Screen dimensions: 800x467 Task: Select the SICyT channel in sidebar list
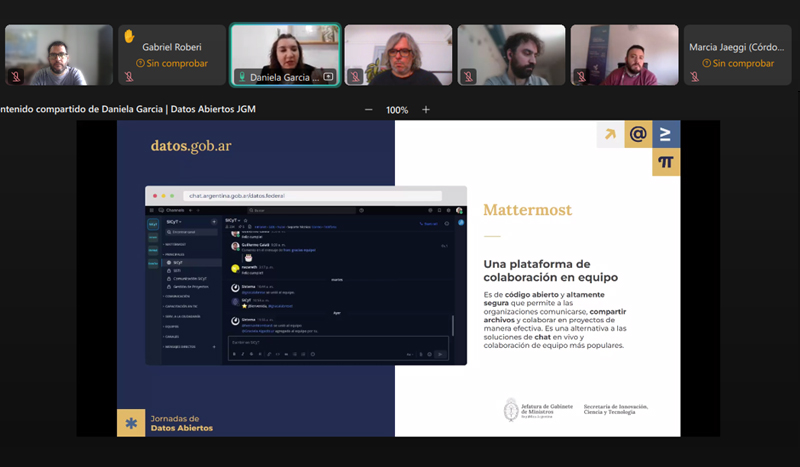point(192,262)
